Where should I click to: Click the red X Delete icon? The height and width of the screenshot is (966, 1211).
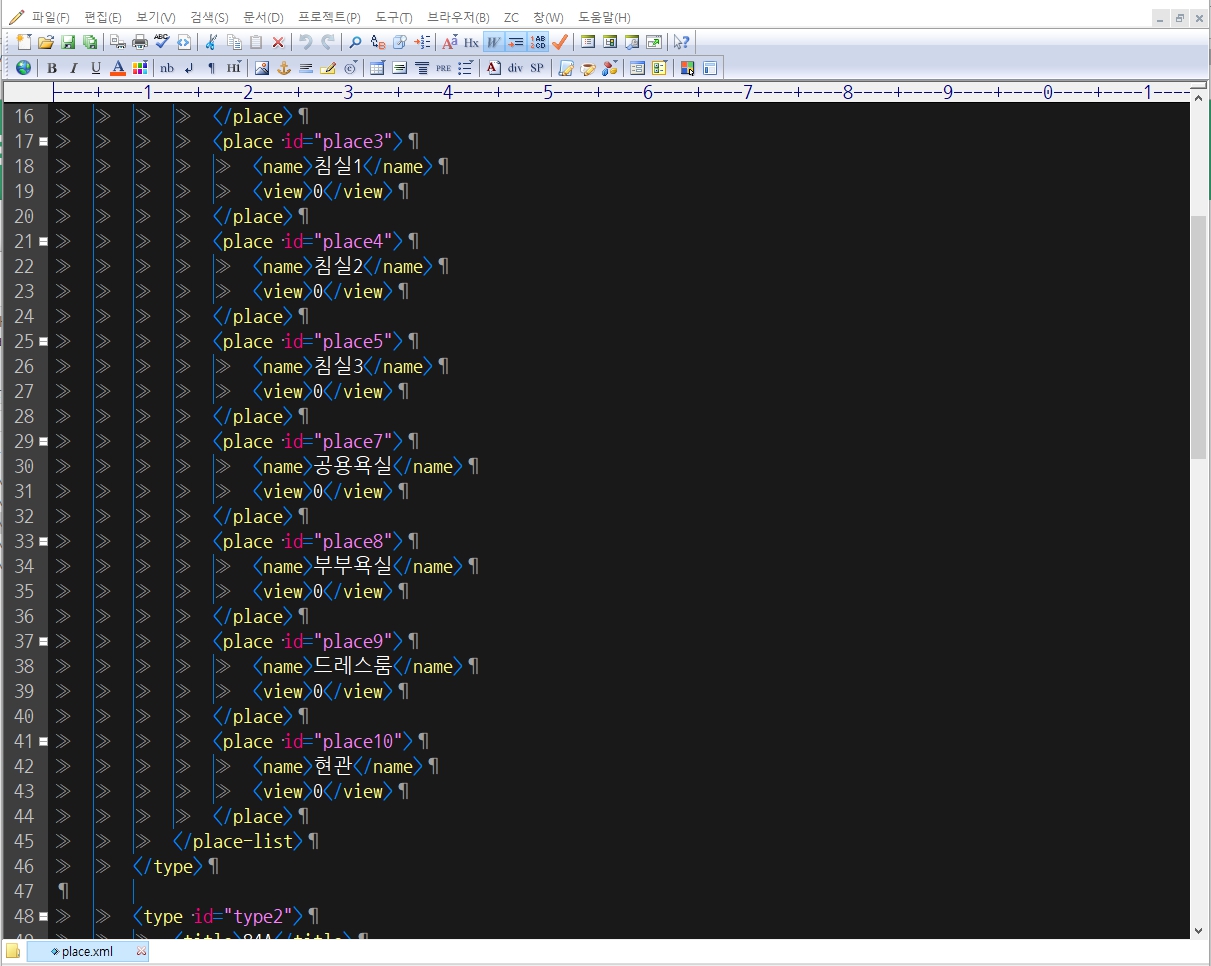tap(278, 42)
